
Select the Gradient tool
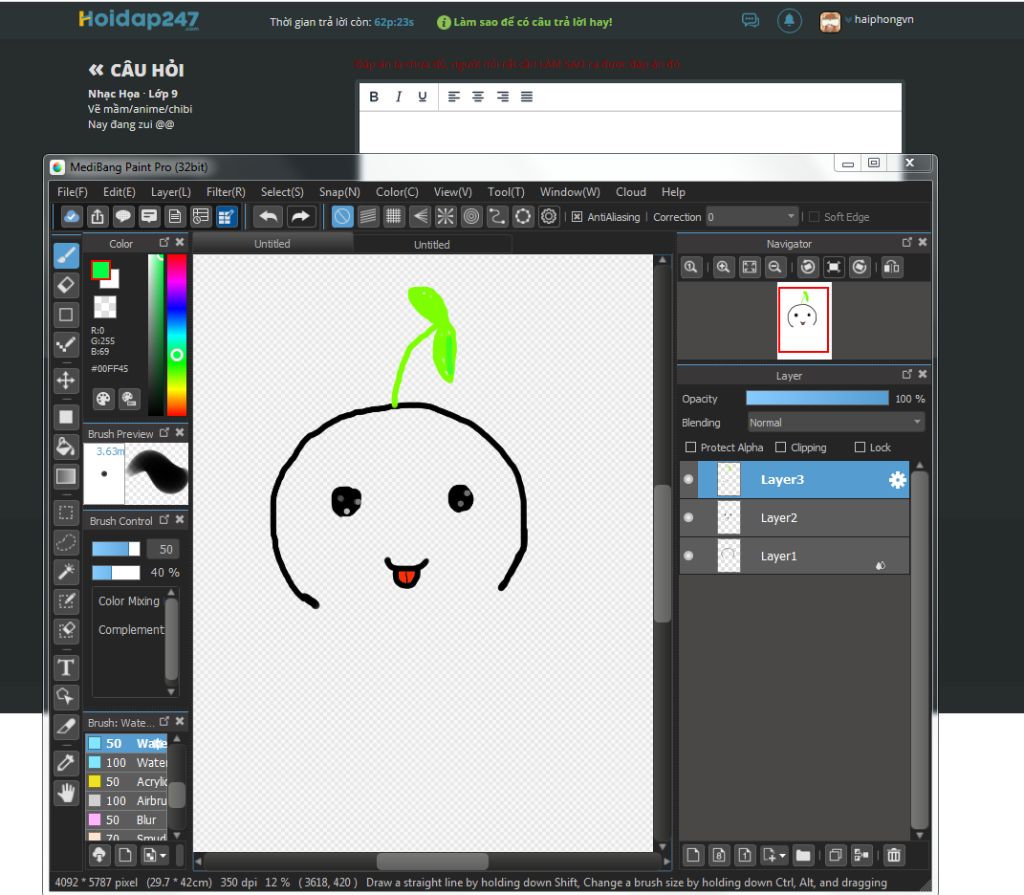pos(66,476)
